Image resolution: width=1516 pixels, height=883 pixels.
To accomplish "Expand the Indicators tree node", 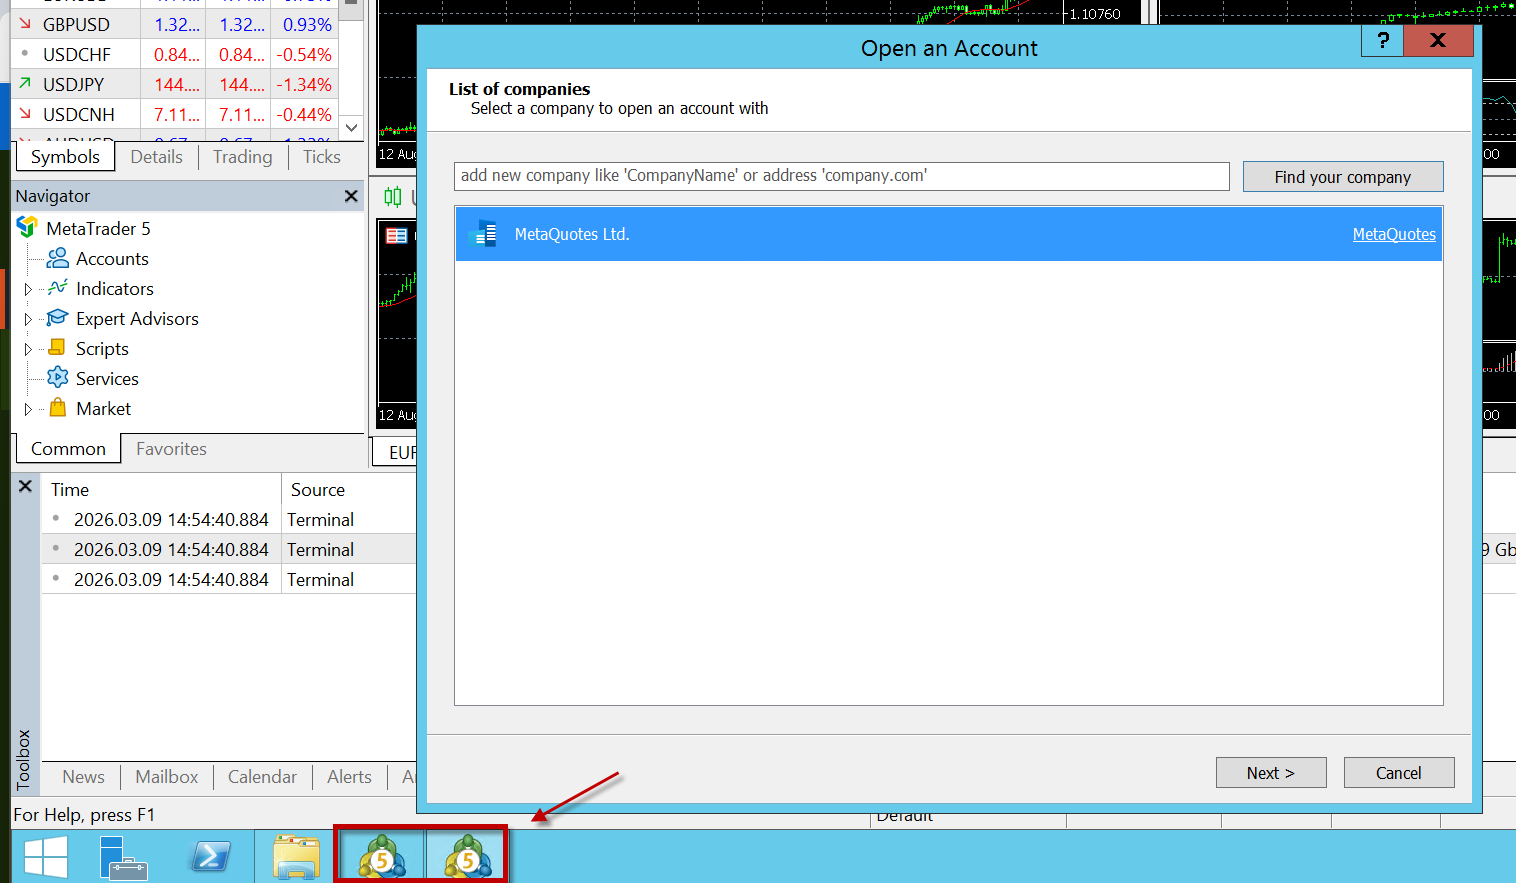I will (x=28, y=289).
